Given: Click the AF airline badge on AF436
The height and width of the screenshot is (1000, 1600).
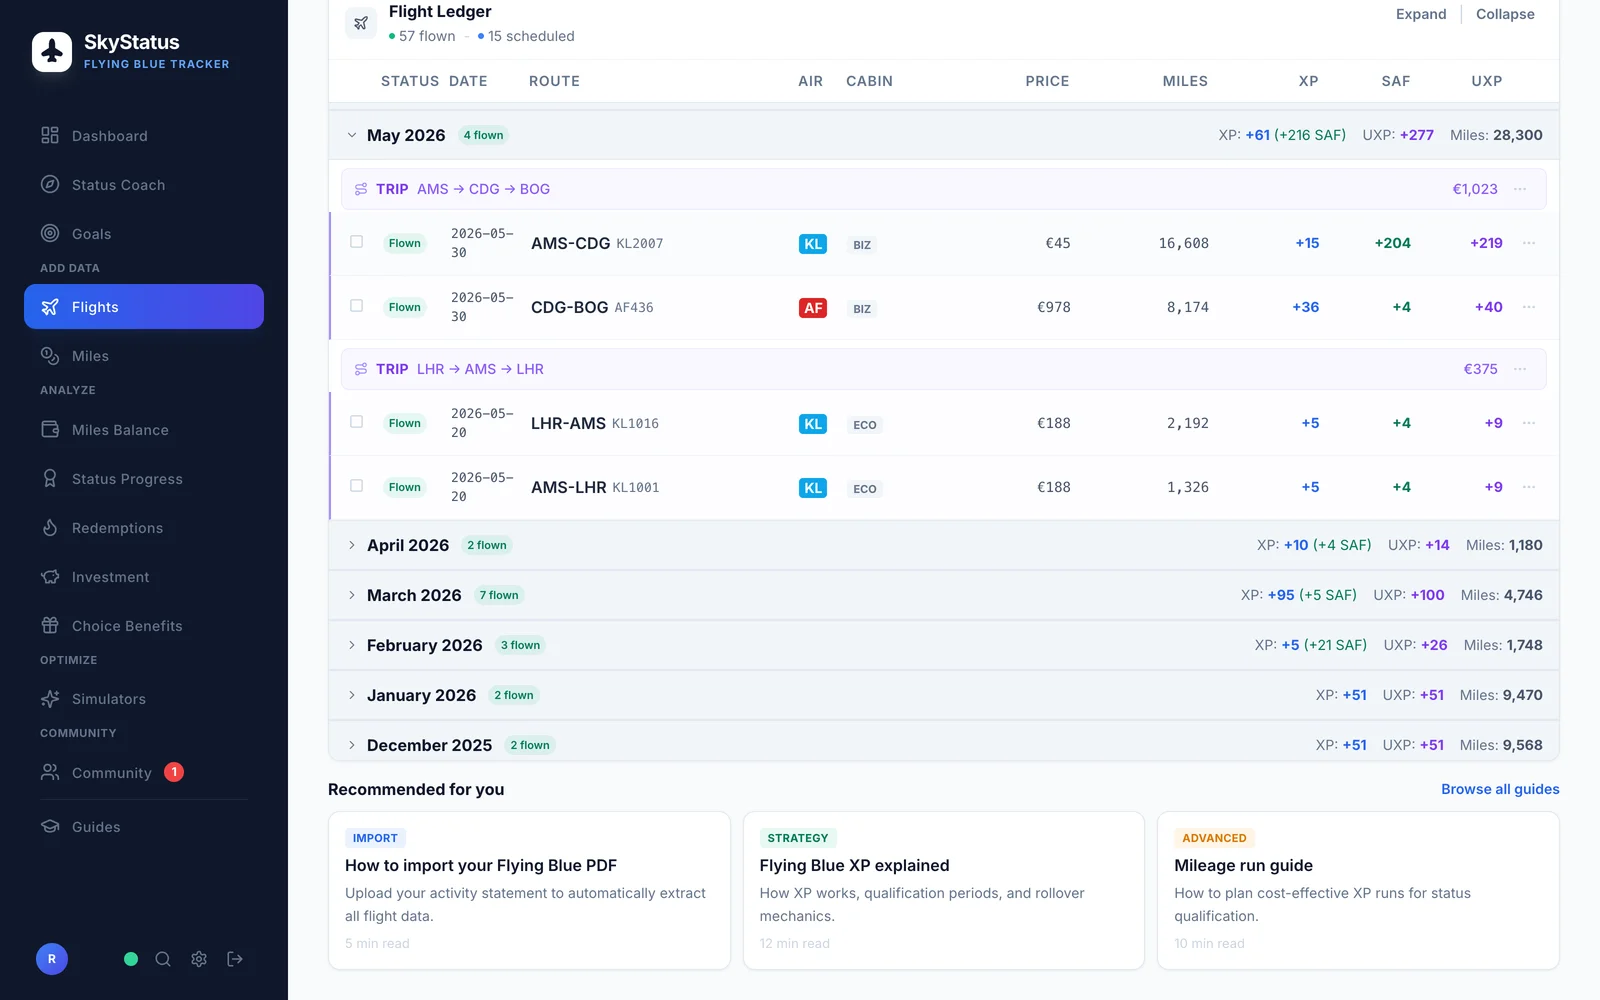Looking at the screenshot, I should [813, 308].
